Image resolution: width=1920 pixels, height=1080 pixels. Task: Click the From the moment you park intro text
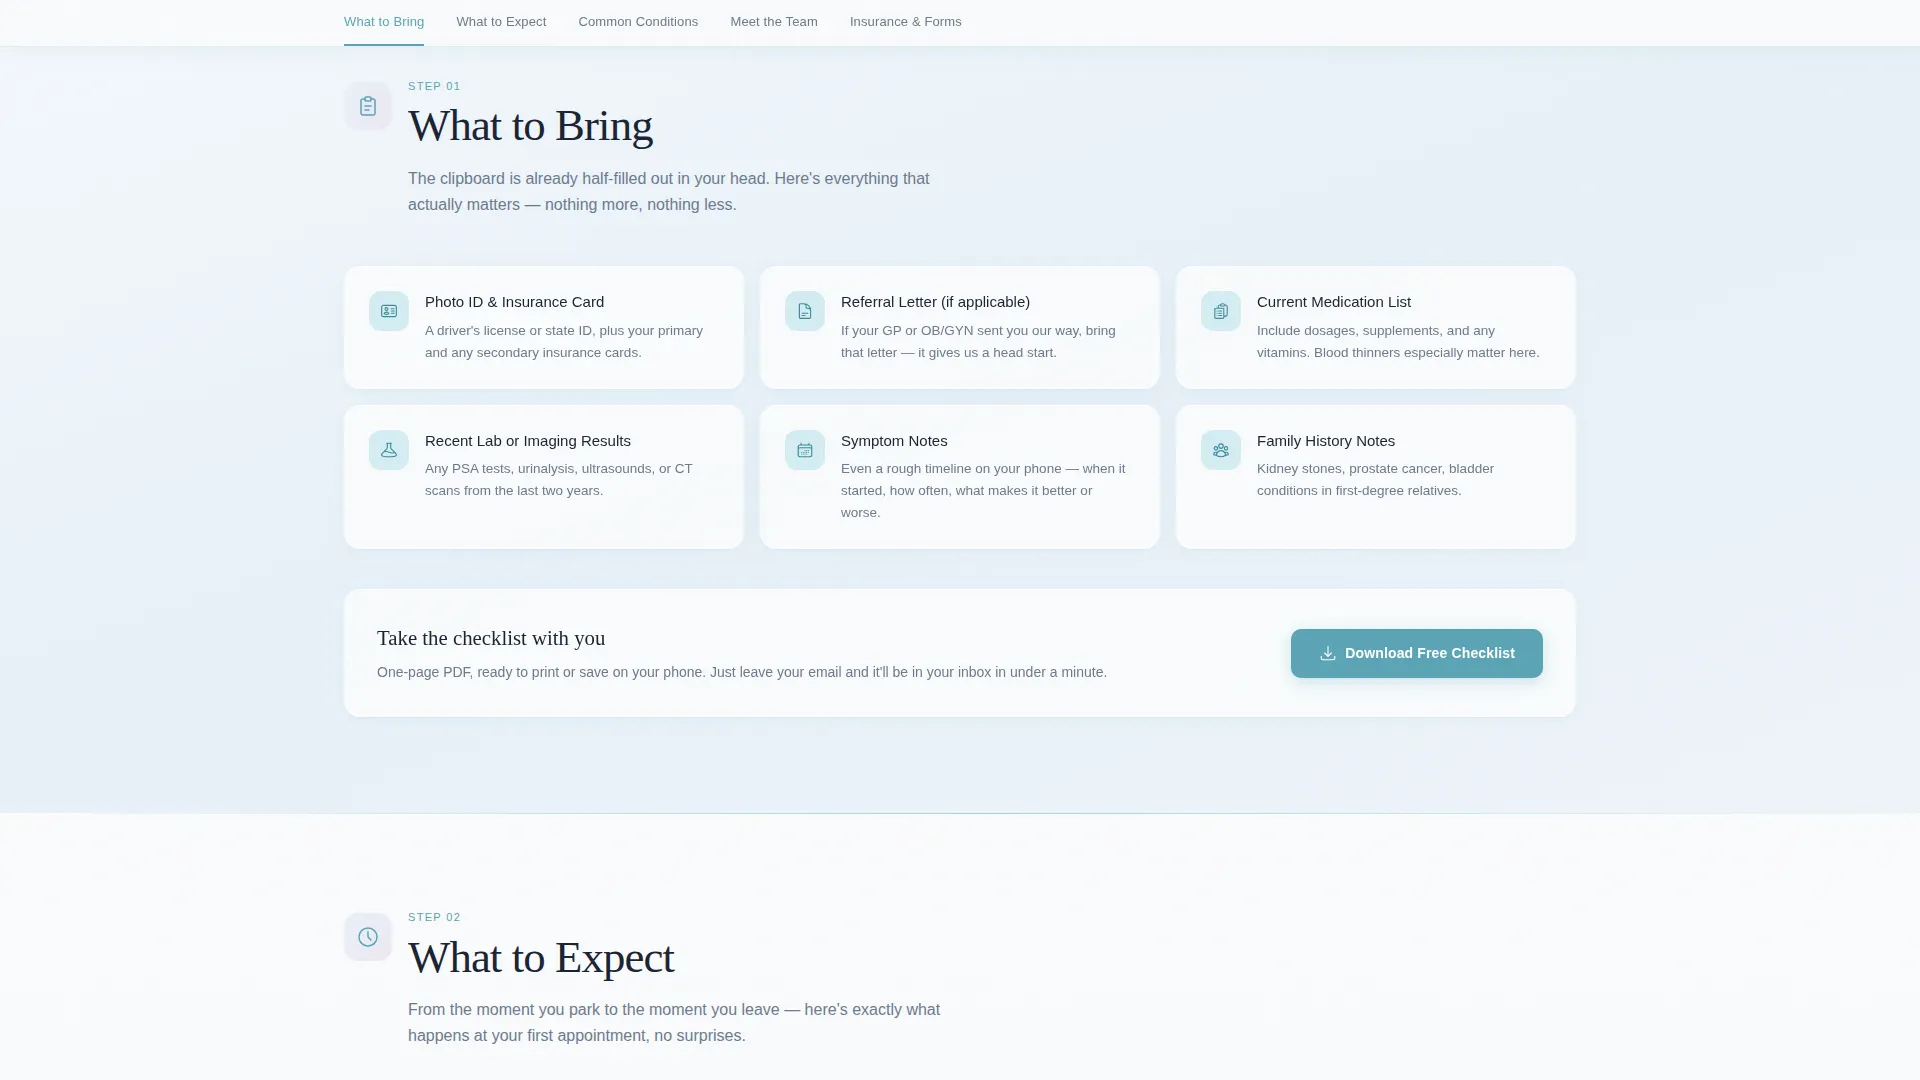(x=674, y=1023)
